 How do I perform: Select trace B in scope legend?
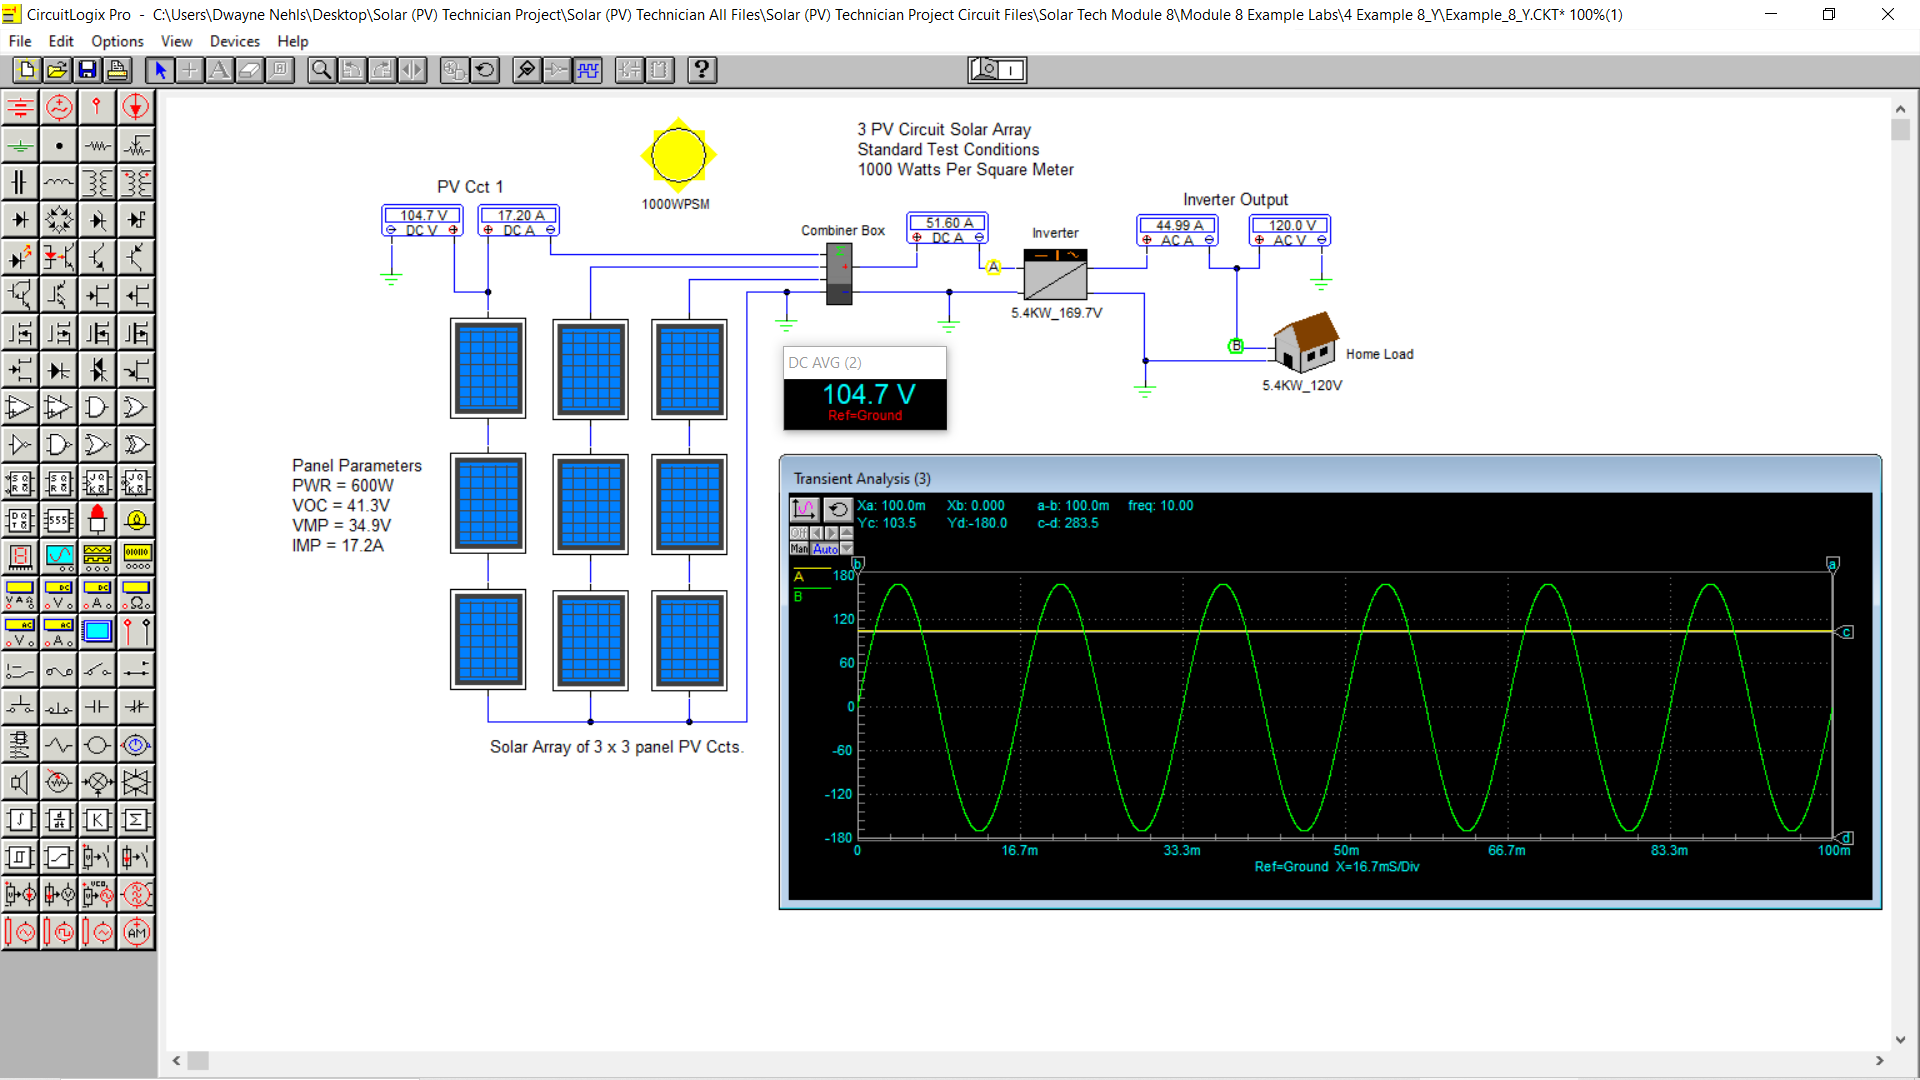(798, 596)
